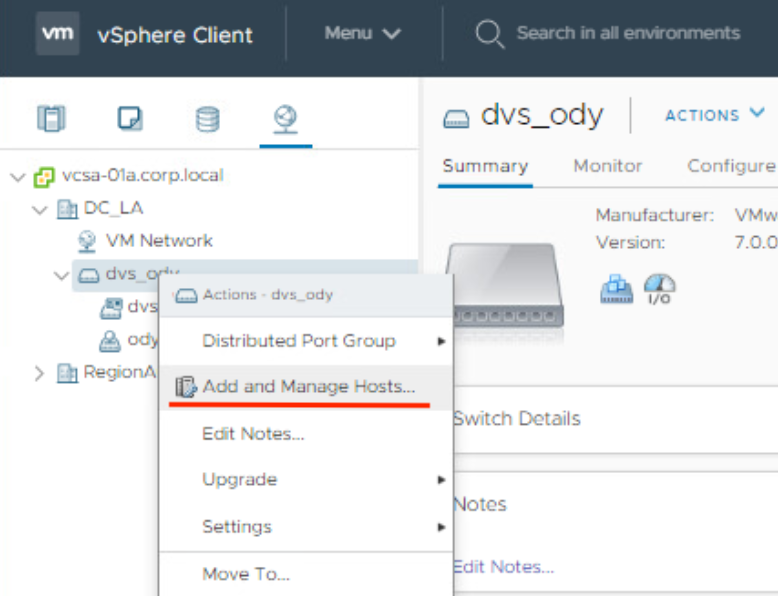Click the Add and Manage Hosts icon
Viewport: 778px width, 596px height.
(x=186, y=387)
